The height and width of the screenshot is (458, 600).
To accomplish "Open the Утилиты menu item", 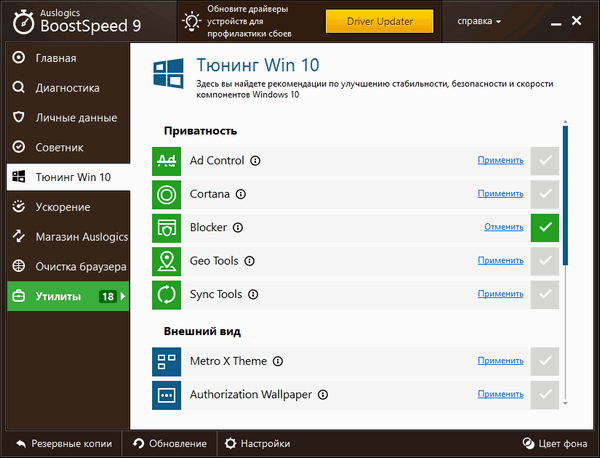I will tap(68, 296).
